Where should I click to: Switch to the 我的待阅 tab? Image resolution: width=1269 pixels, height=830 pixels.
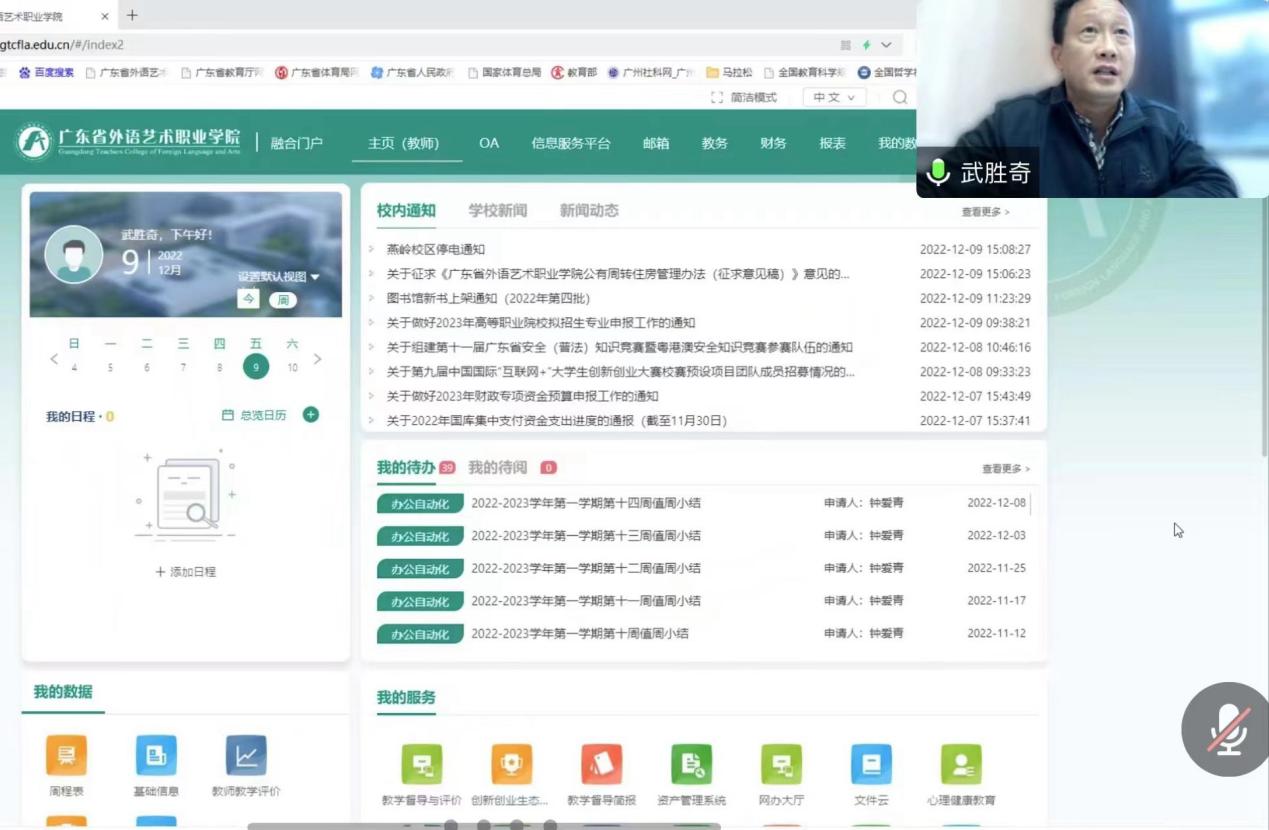(497, 467)
